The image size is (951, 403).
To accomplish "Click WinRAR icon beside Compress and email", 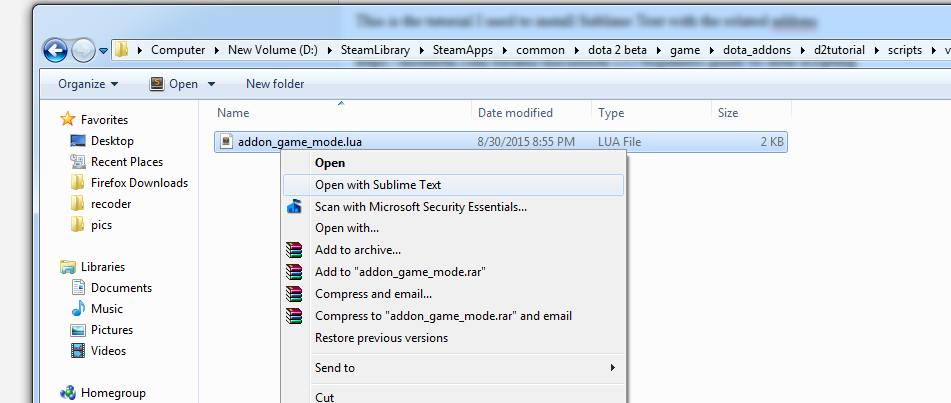I will point(294,294).
